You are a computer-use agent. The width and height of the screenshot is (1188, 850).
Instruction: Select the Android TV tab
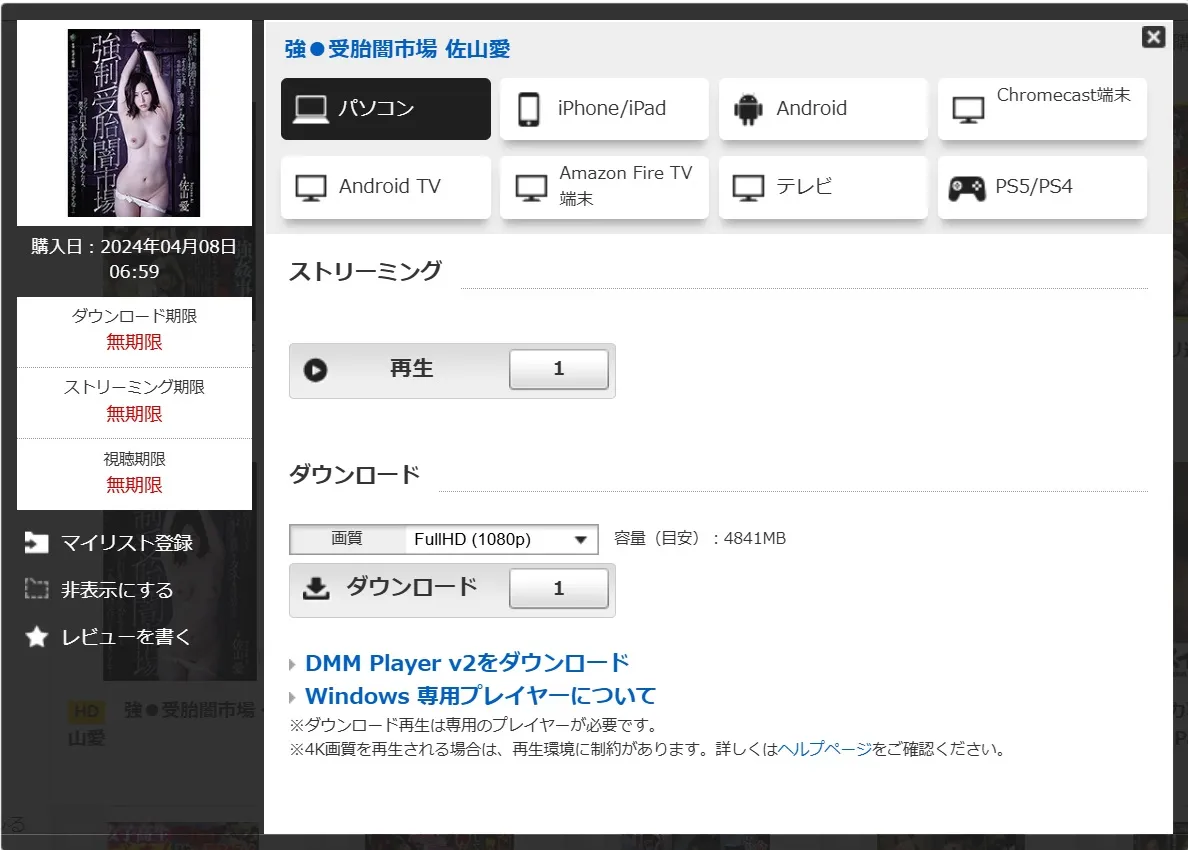pos(386,187)
